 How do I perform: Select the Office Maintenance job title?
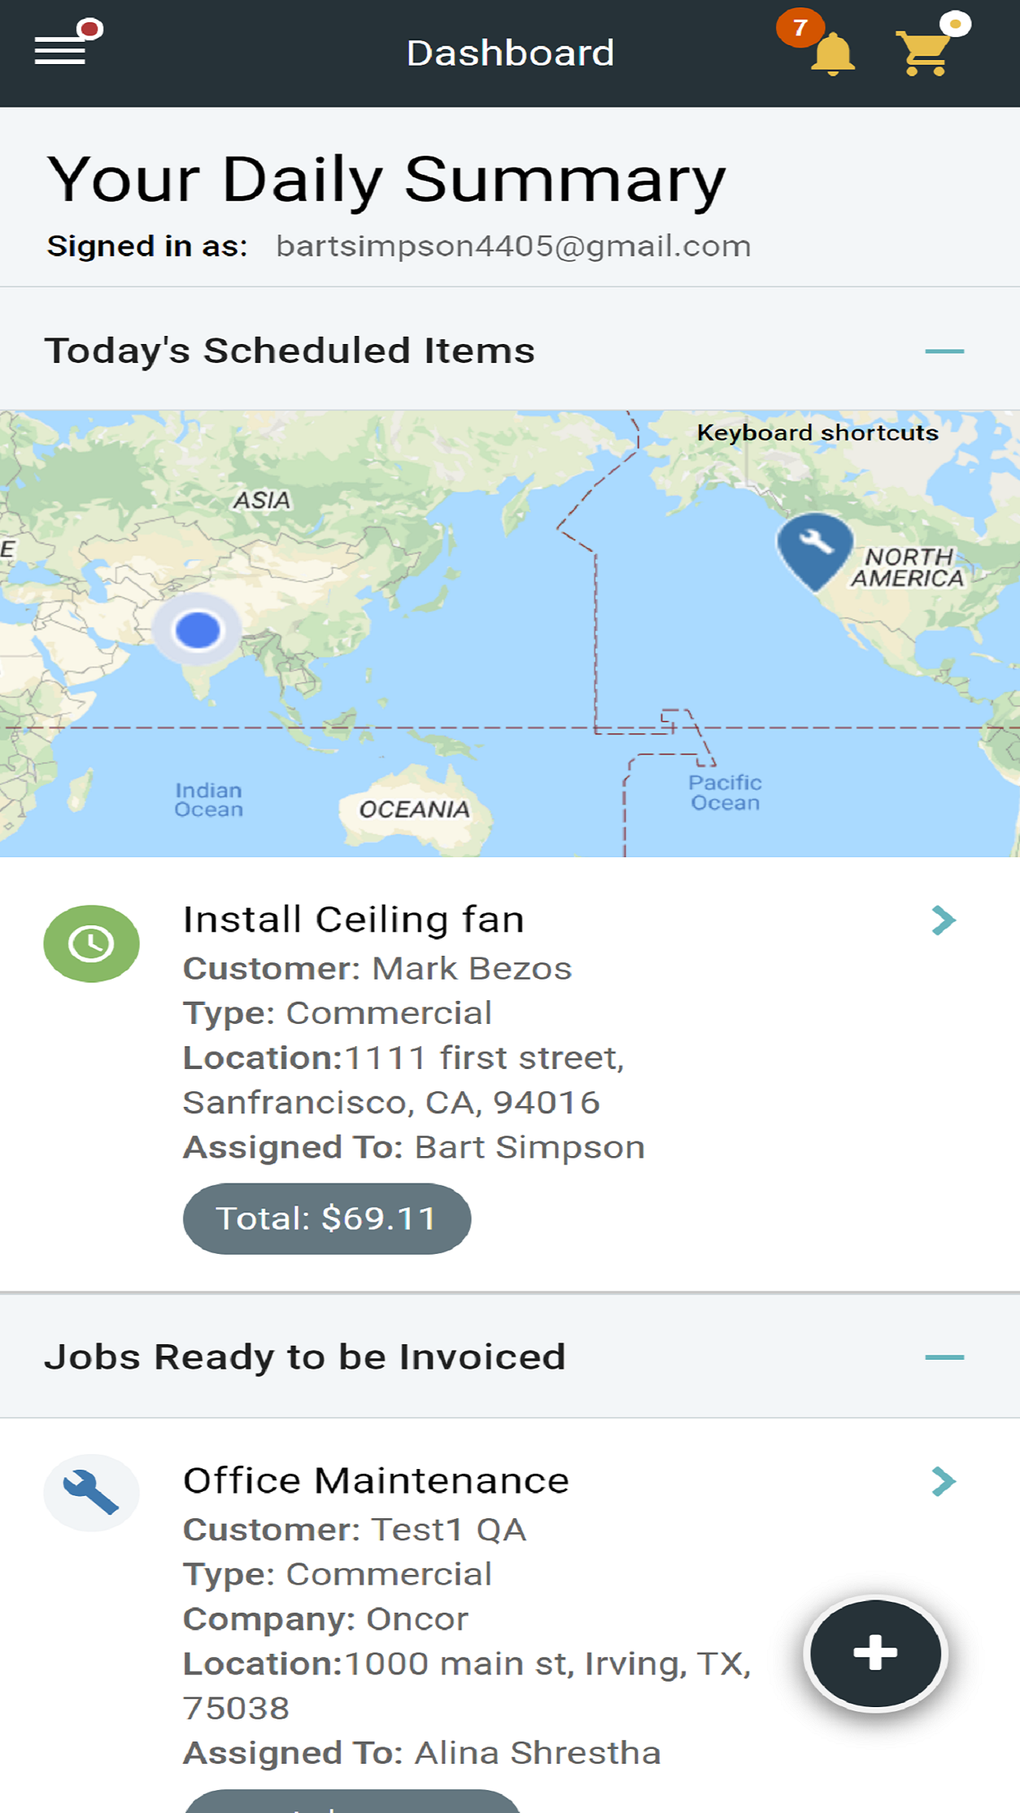375,1480
